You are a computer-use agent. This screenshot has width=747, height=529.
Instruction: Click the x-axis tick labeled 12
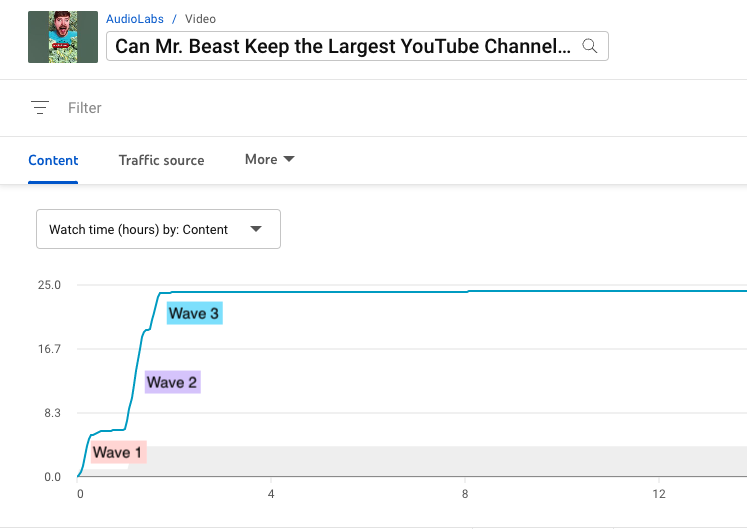659,494
